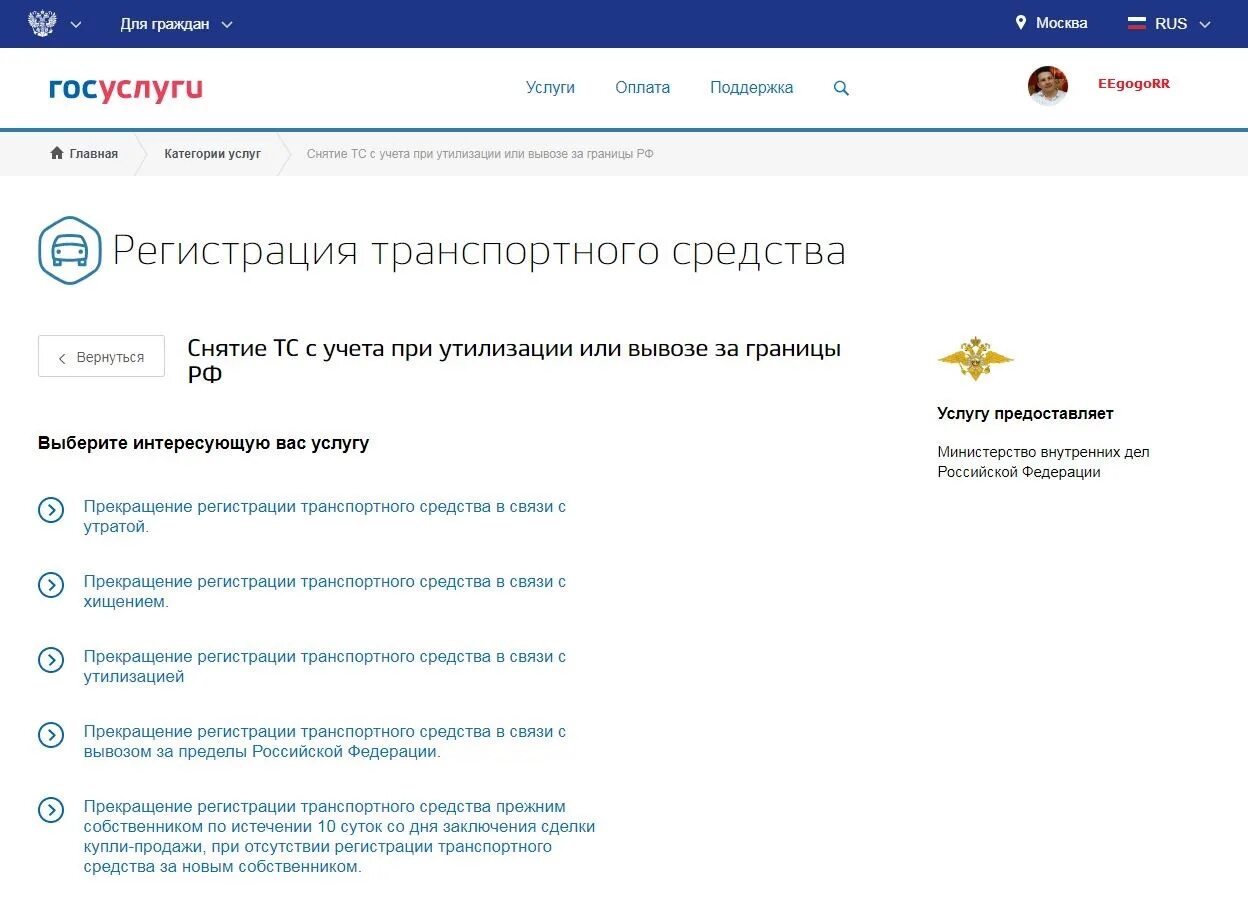Change city by clicking Москва
Screen dimensions: 1248x905
point(1061,23)
